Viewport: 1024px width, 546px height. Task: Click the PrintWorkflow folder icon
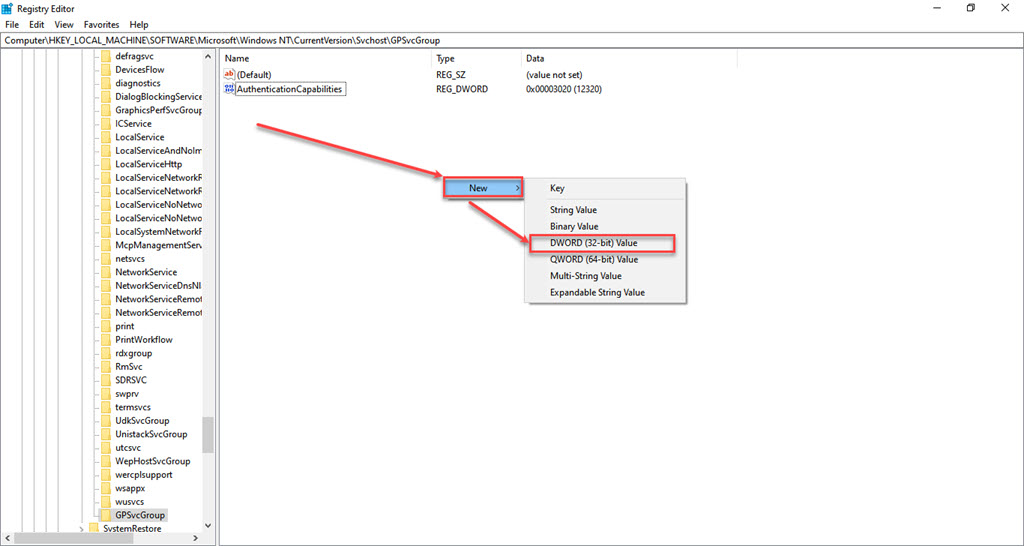coord(106,340)
